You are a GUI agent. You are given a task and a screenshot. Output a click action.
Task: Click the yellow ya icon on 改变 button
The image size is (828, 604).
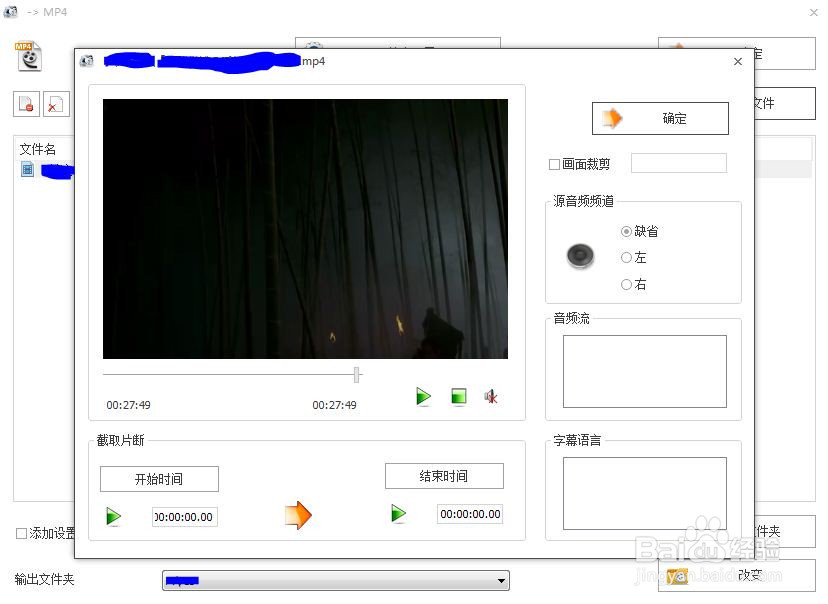(x=678, y=577)
